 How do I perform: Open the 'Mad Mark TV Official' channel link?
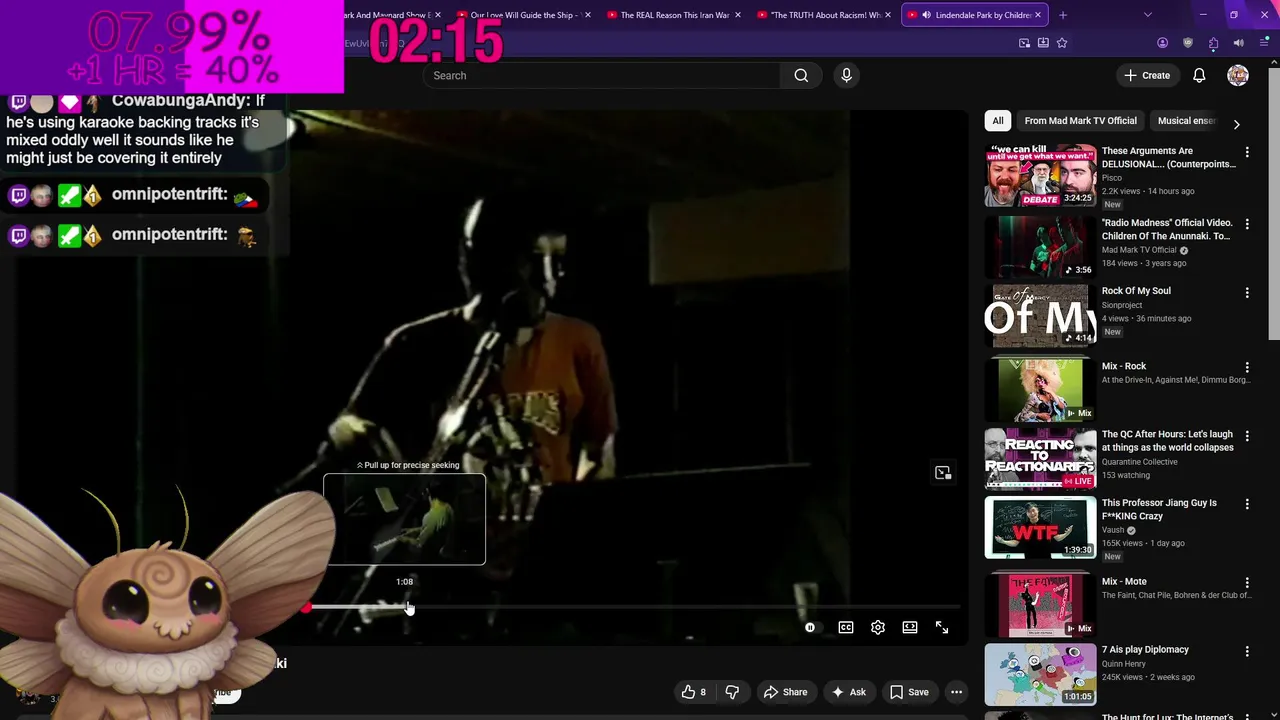tap(1139, 250)
